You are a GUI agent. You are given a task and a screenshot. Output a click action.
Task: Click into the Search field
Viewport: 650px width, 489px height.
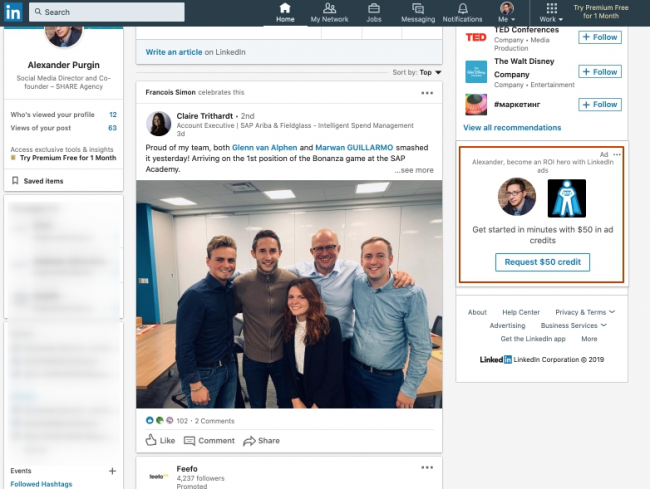pos(107,12)
